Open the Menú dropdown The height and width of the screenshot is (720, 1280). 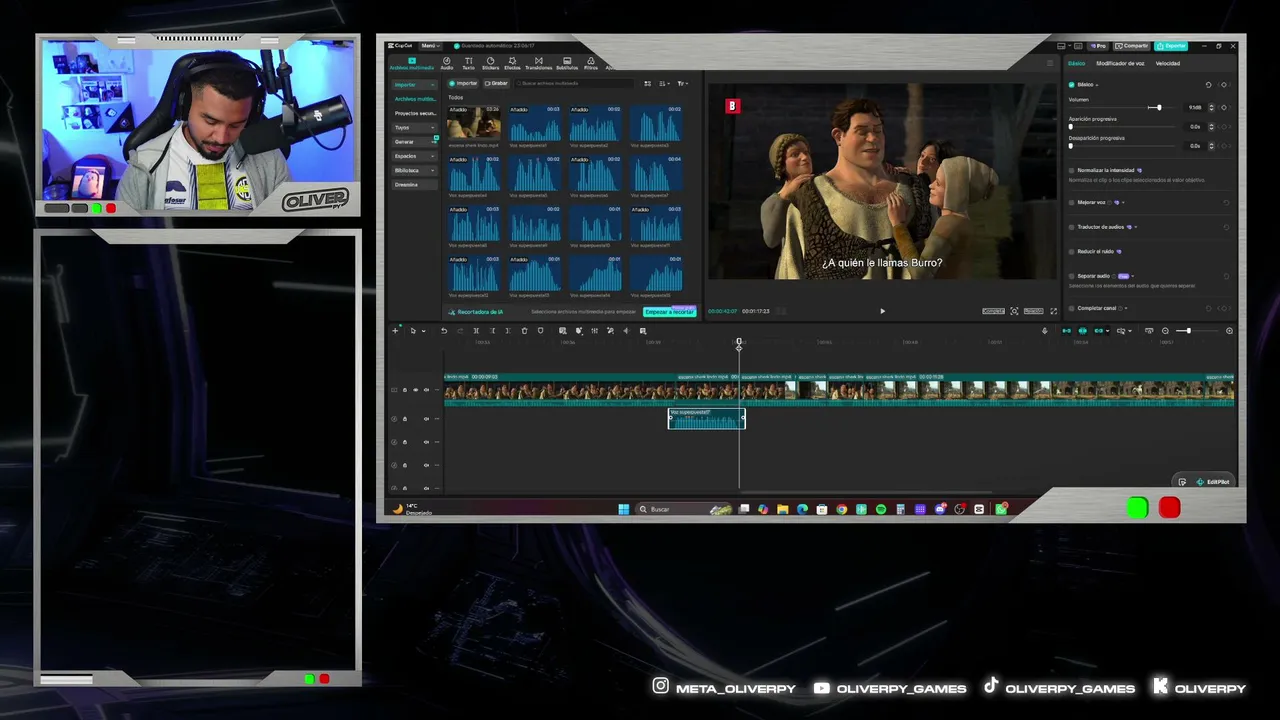click(429, 45)
